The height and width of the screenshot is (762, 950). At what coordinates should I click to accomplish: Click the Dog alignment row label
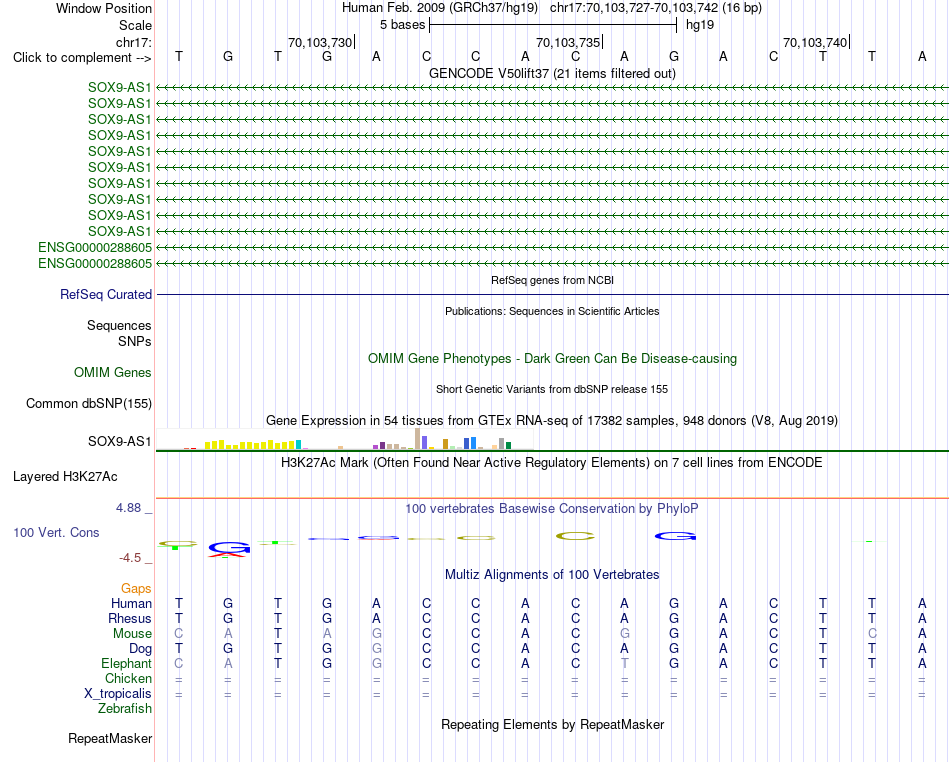coord(140,649)
